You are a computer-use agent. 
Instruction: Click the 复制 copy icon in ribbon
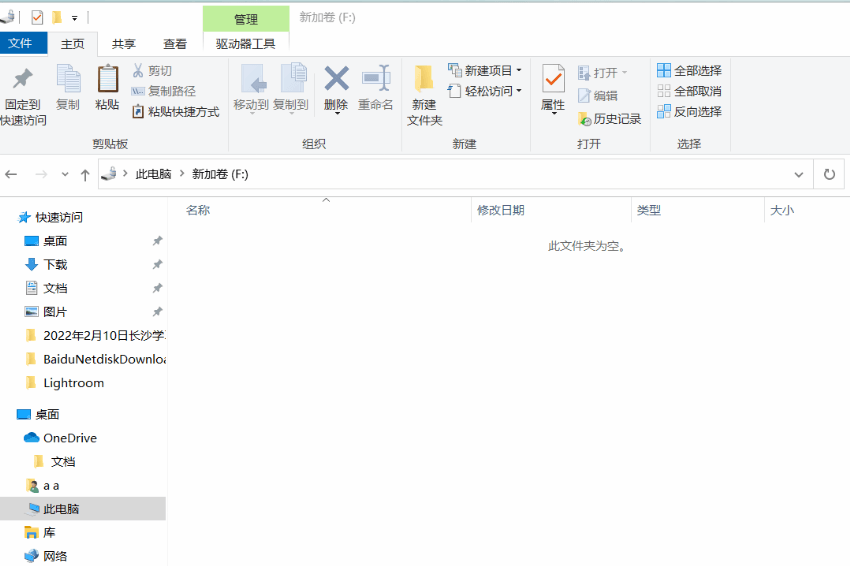(x=68, y=87)
